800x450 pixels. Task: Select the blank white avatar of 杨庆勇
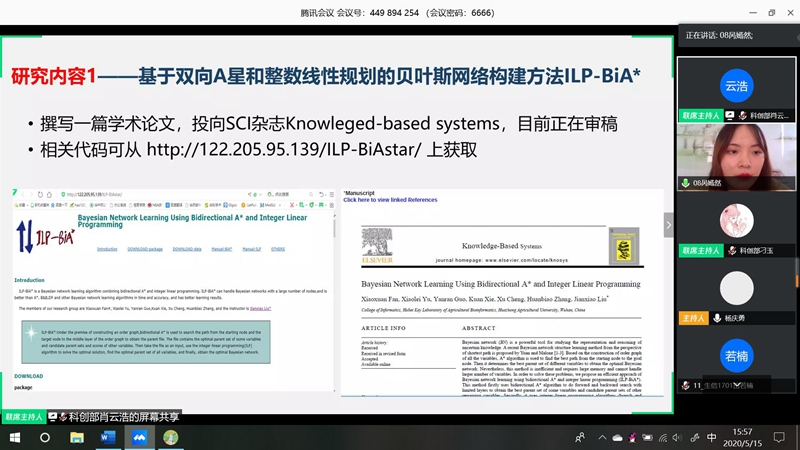tap(736, 288)
